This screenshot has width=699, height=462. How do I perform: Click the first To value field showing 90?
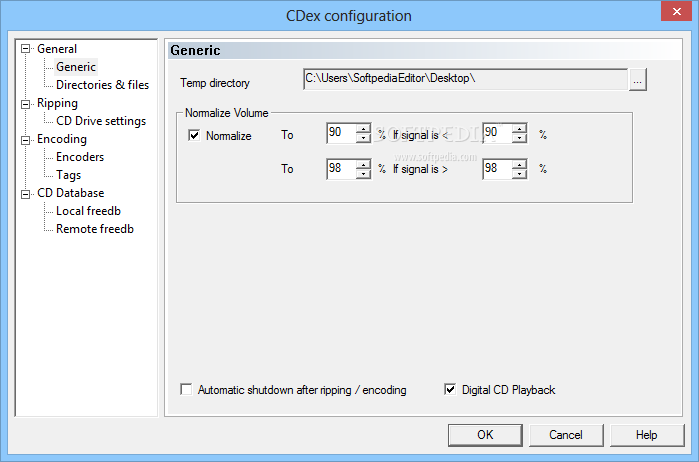(341, 133)
